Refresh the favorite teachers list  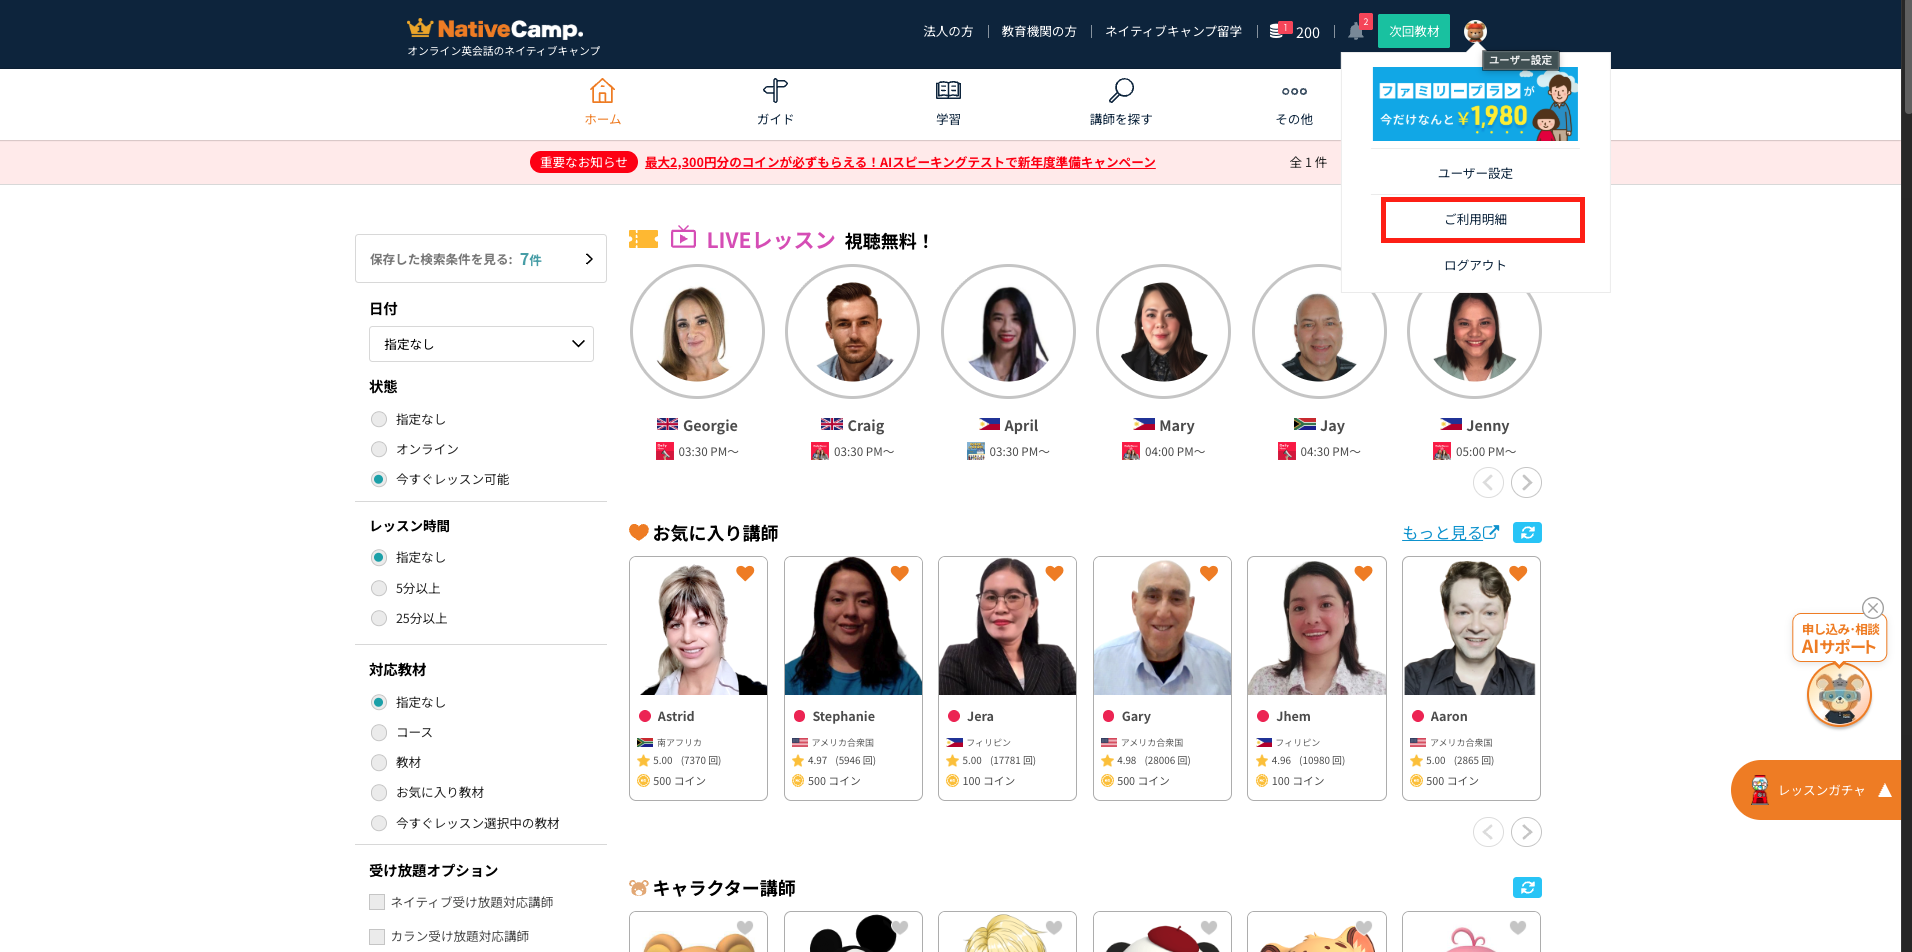[x=1527, y=533]
